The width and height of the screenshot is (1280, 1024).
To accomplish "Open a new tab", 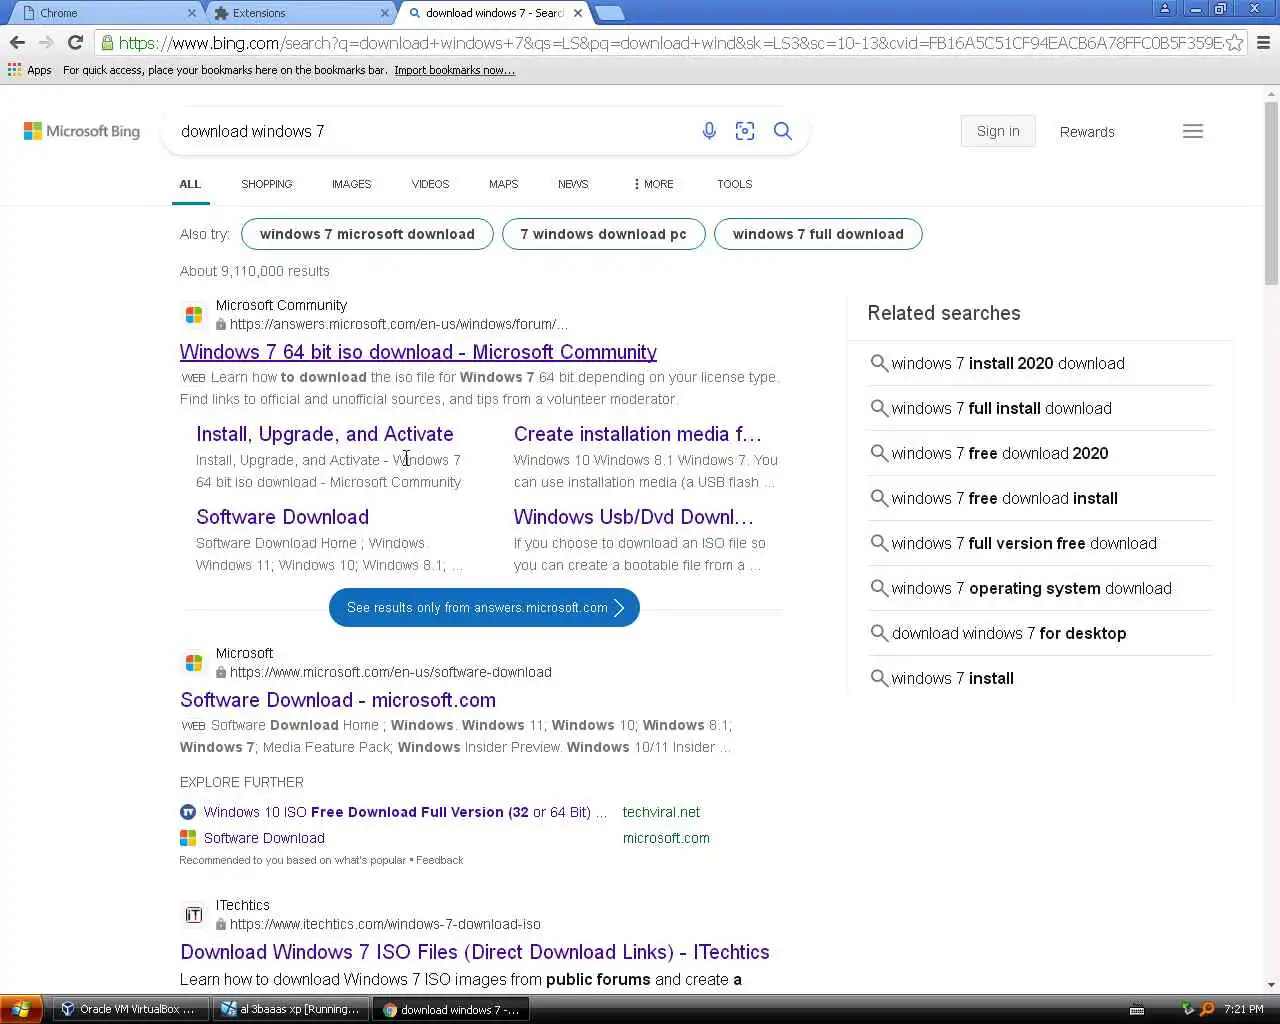I will pos(609,13).
